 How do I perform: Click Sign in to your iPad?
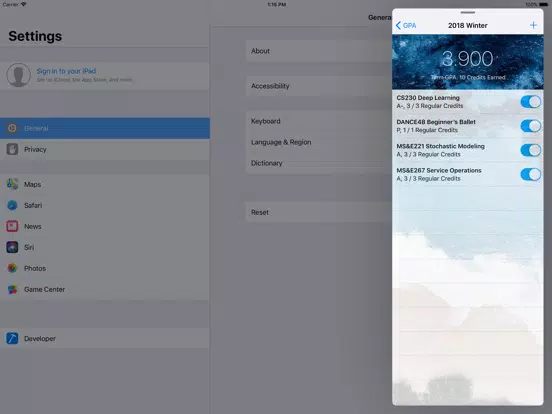66,71
